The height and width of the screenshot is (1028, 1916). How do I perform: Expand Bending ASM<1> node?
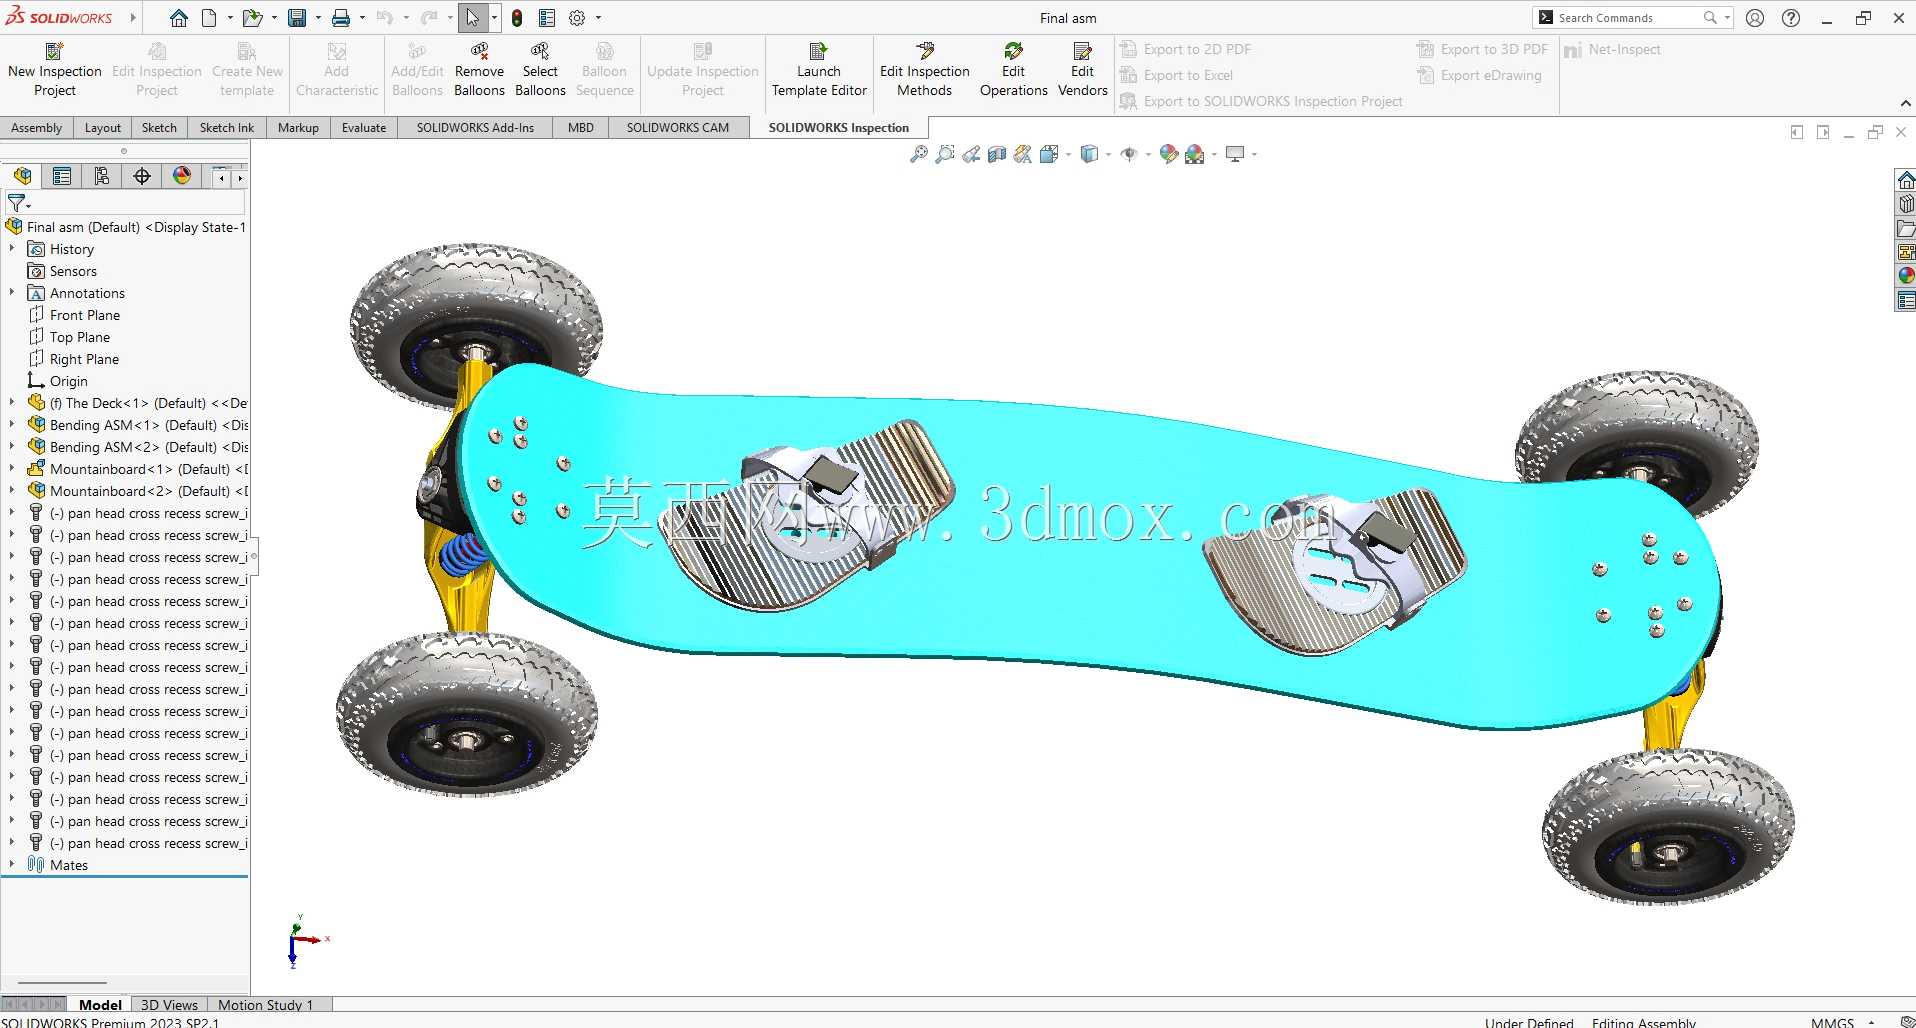point(12,425)
